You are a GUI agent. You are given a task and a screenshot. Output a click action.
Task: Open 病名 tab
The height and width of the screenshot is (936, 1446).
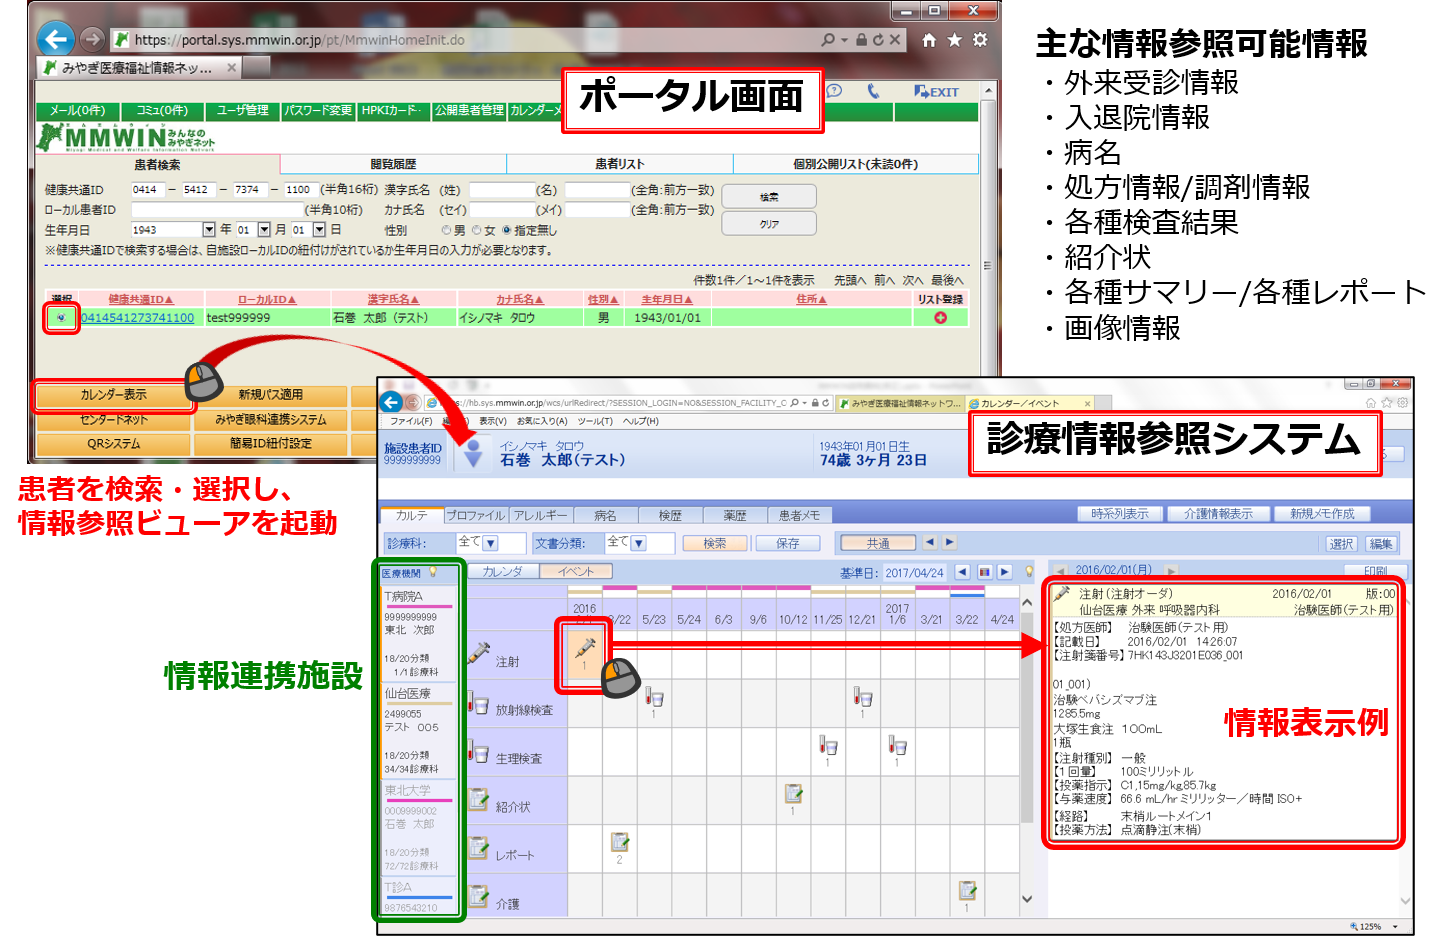tap(605, 515)
